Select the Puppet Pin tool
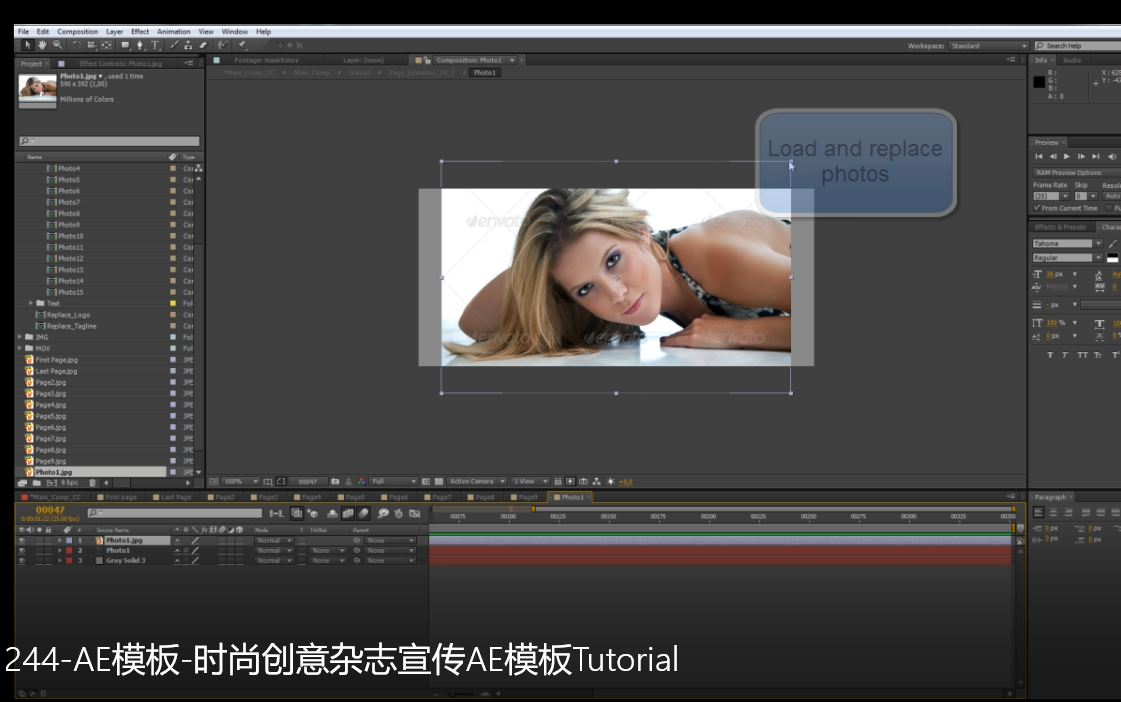The height and width of the screenshot is (702, 1121). [242, 45]
